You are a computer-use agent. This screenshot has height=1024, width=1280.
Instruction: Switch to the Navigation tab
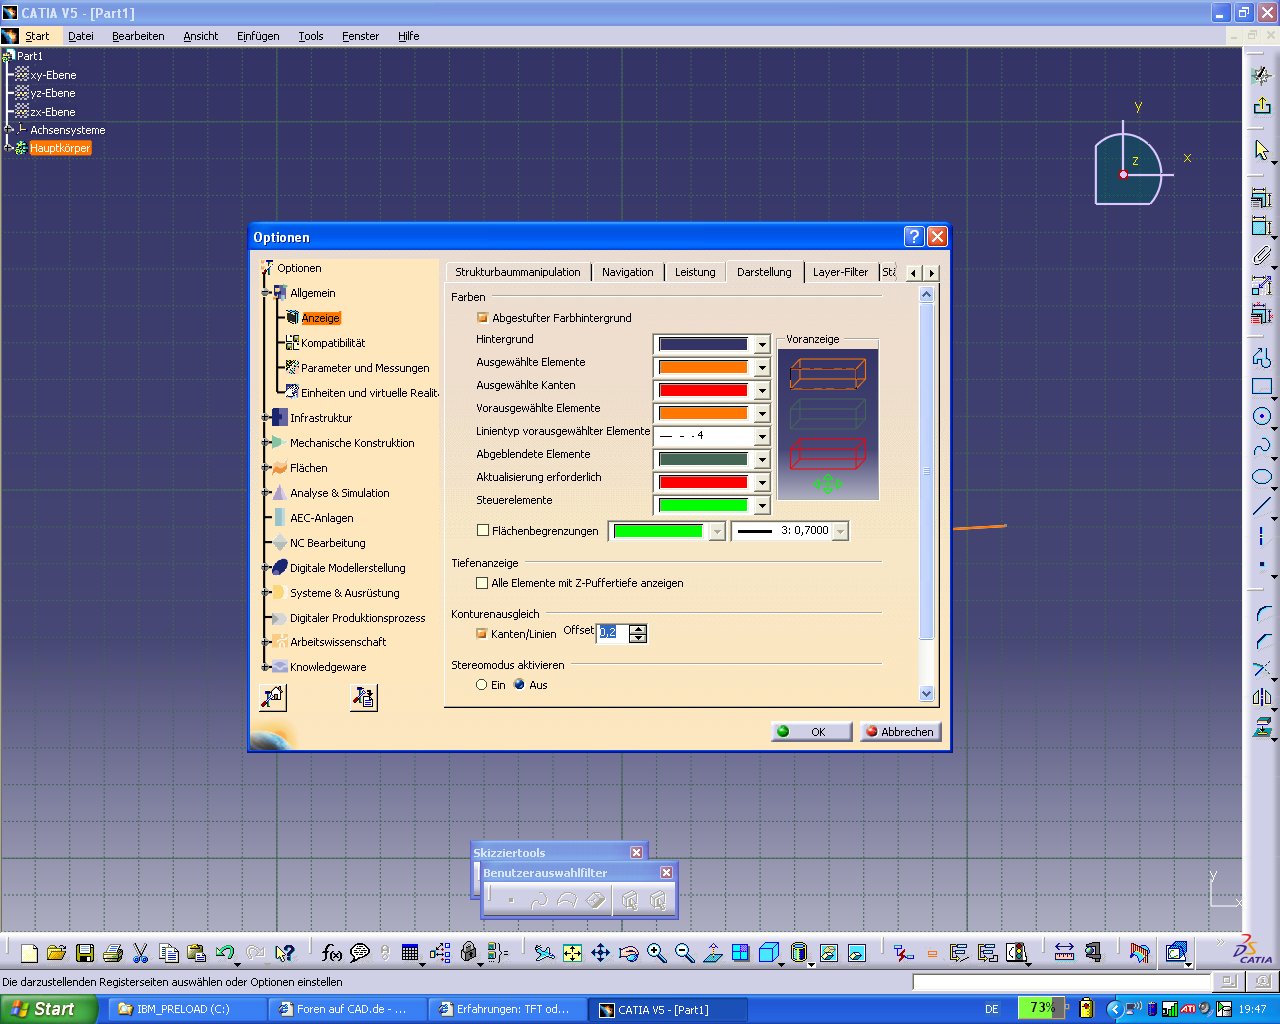627,272
